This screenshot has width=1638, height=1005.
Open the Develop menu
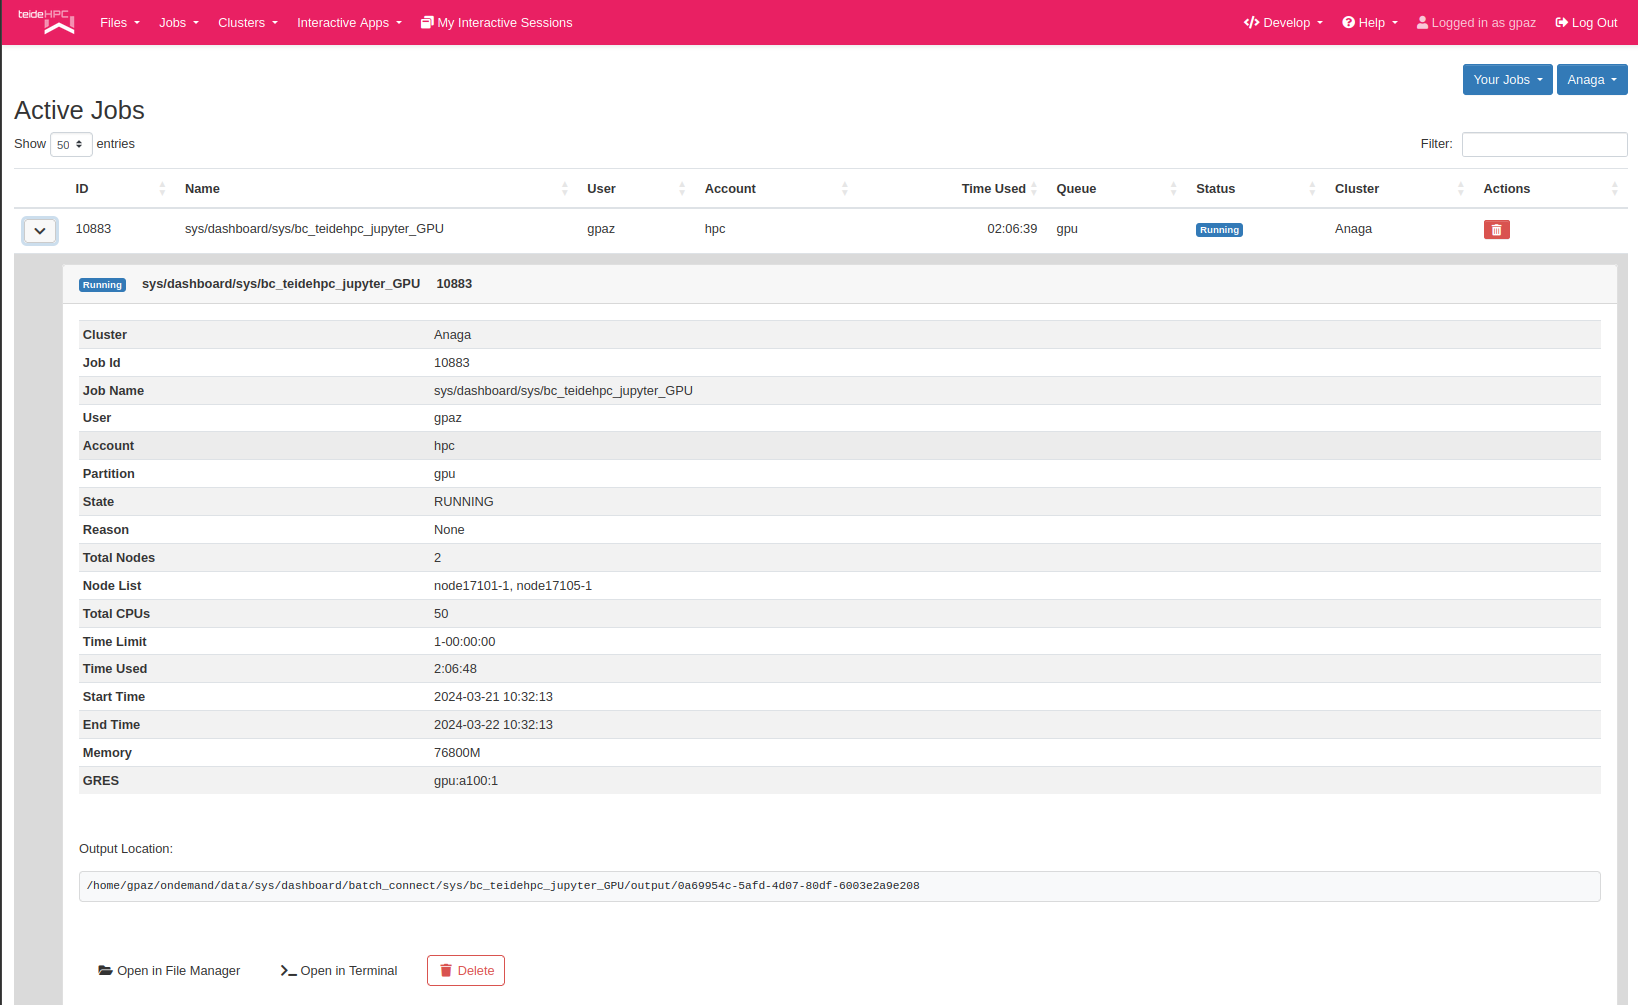pos(1283,23)
